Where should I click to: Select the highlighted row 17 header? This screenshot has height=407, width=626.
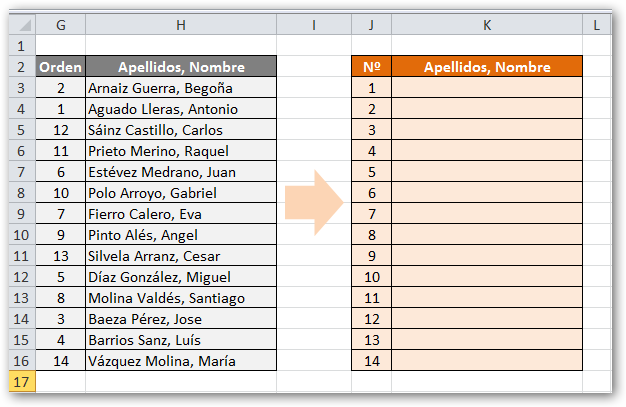21,382
